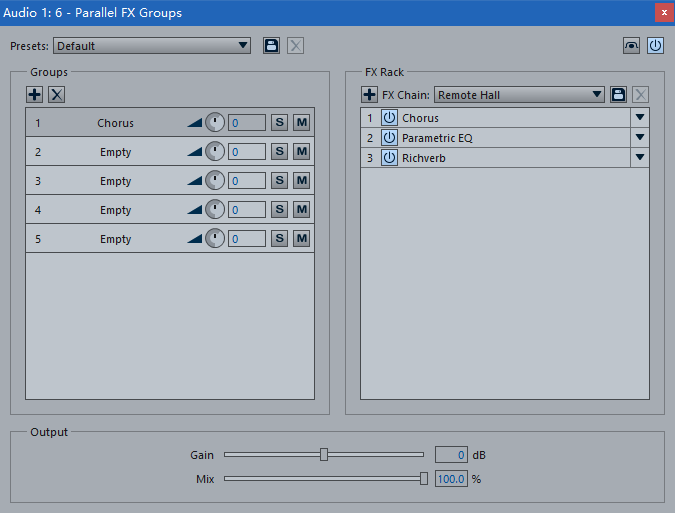The height and width of the screenshot is (513, 675).
Task: Click the pan knob of group 3
Action: point(215,181)
